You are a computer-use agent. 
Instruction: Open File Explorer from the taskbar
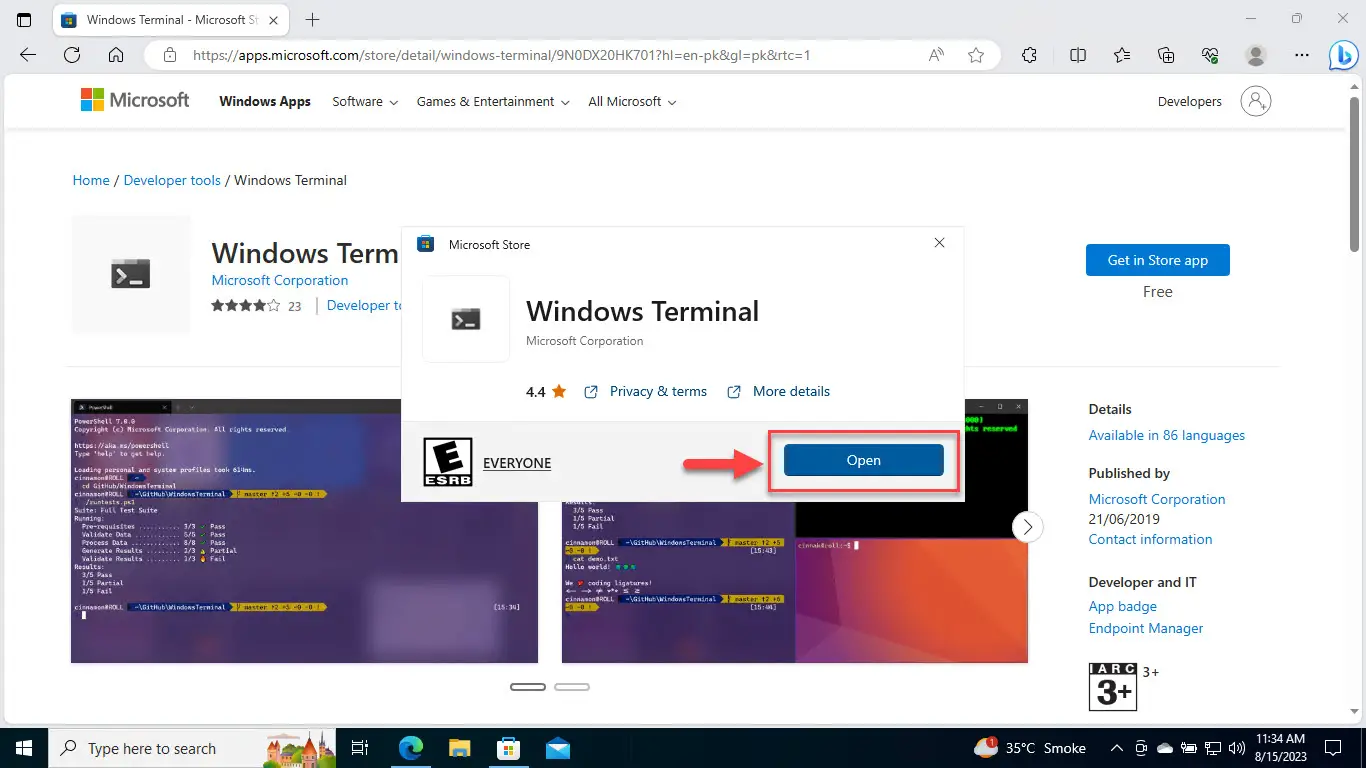[459, 748]
